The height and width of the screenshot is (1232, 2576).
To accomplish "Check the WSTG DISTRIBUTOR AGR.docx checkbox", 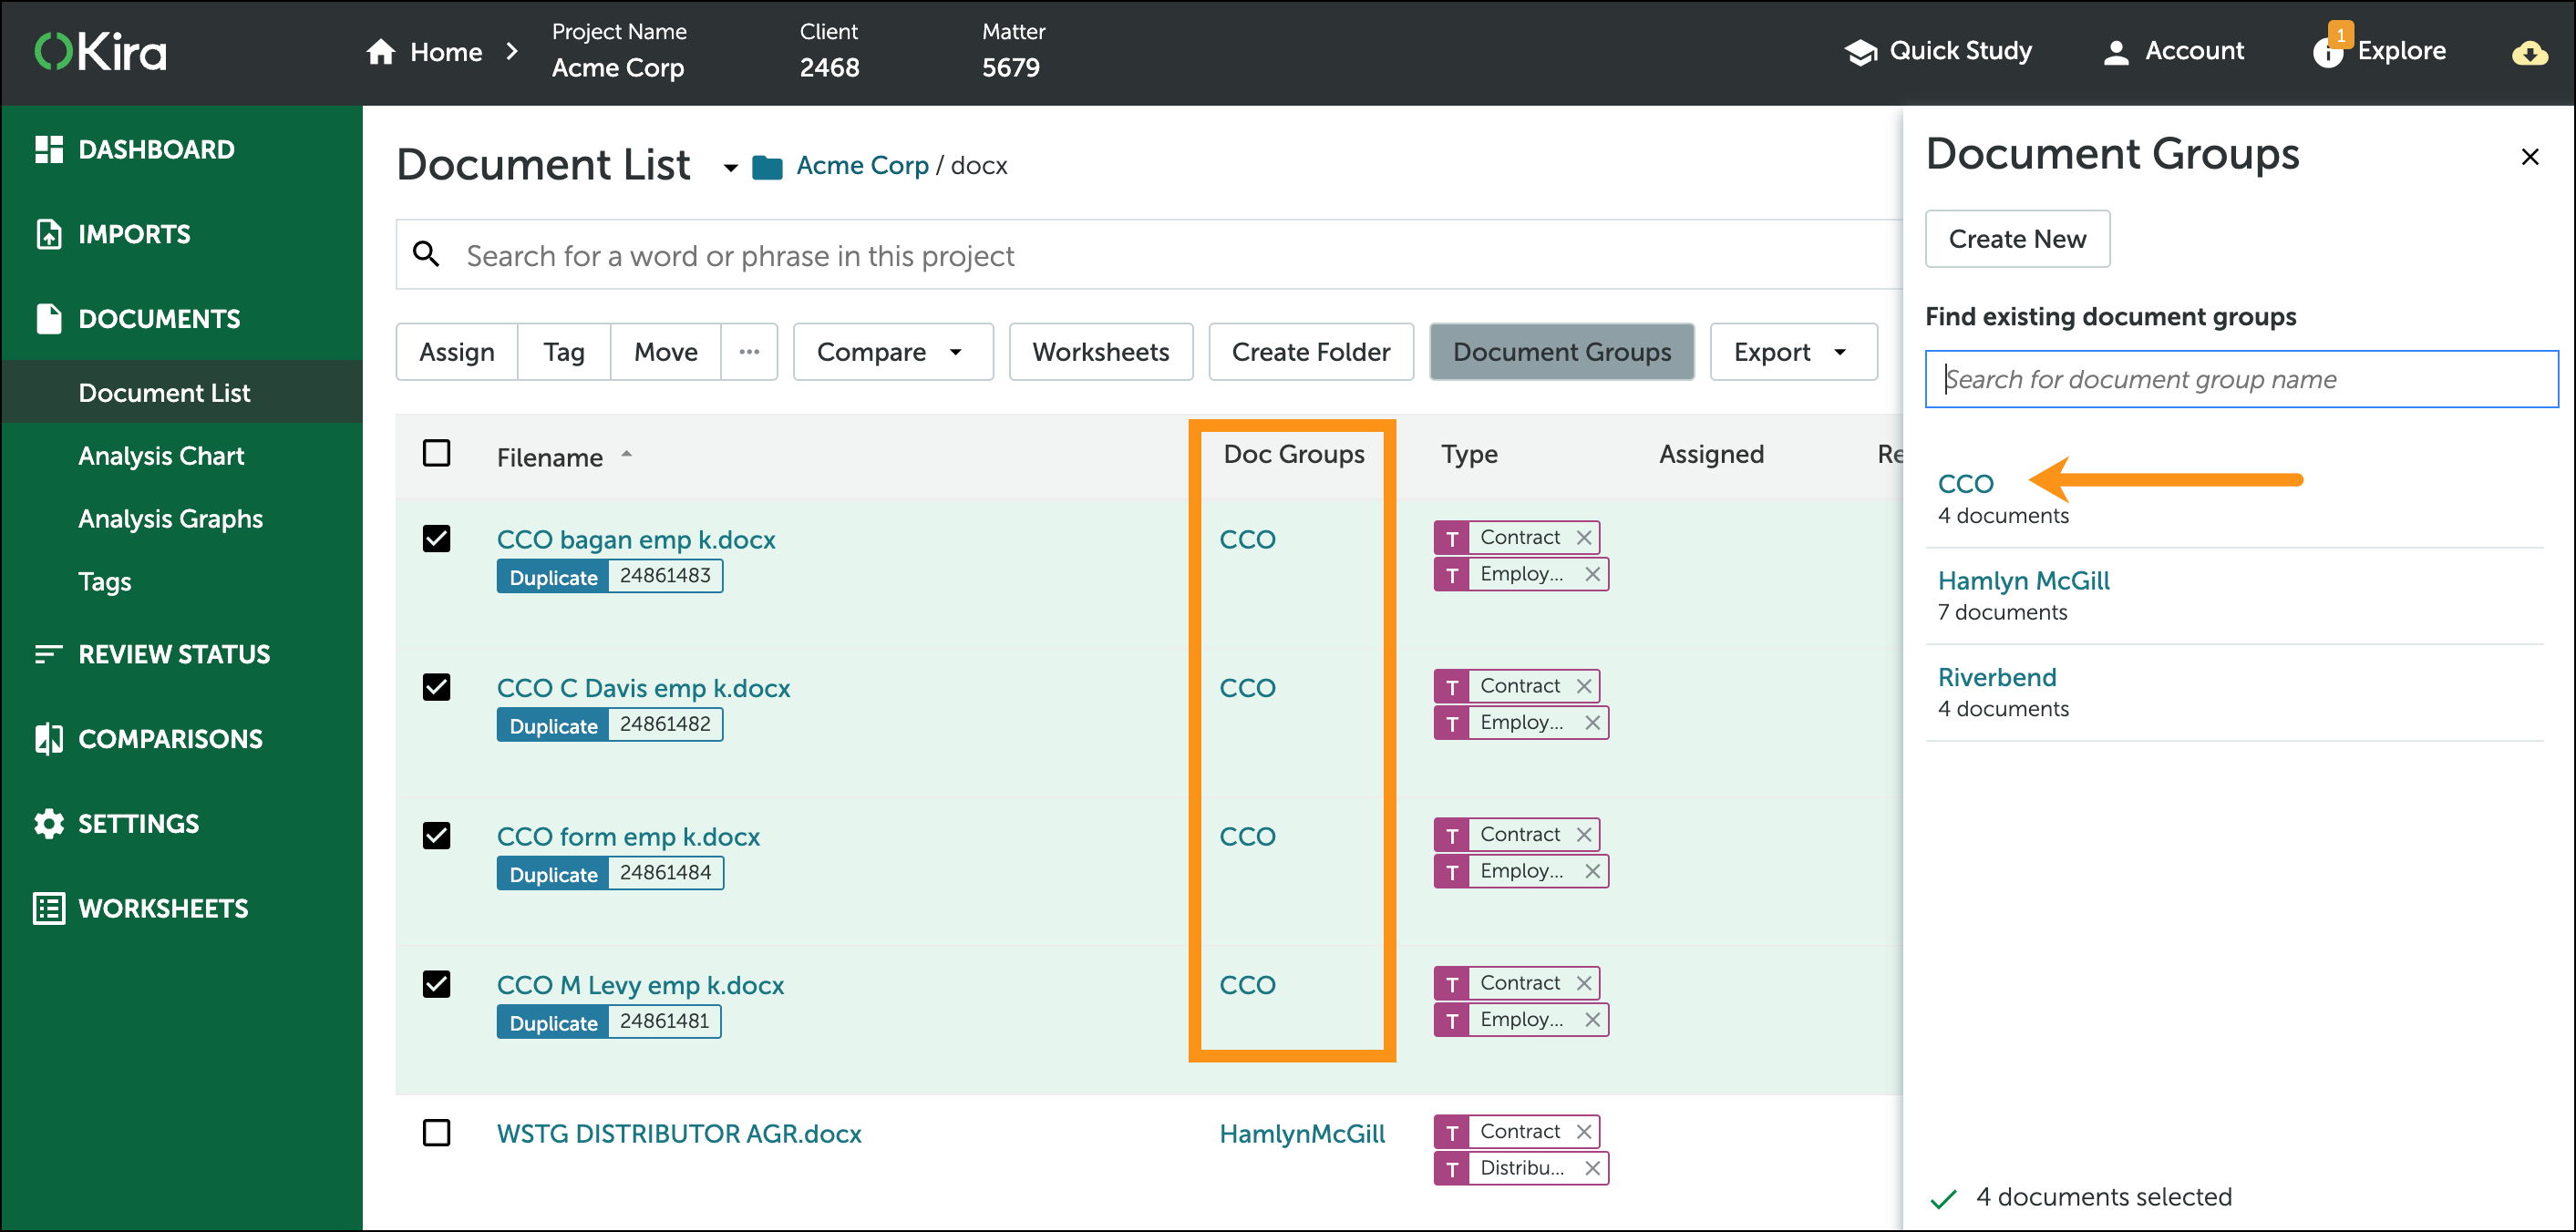I will tap(436, 1132).
